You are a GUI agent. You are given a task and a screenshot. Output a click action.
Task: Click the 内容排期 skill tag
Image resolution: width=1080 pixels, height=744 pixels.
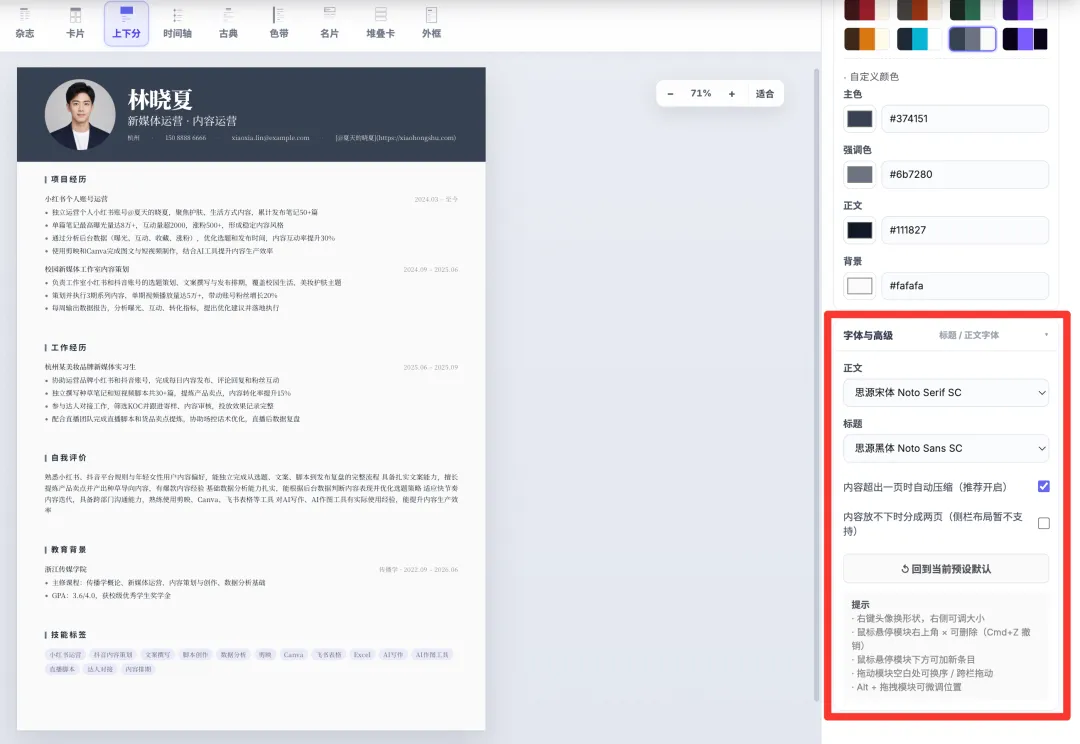click(138, 670)
